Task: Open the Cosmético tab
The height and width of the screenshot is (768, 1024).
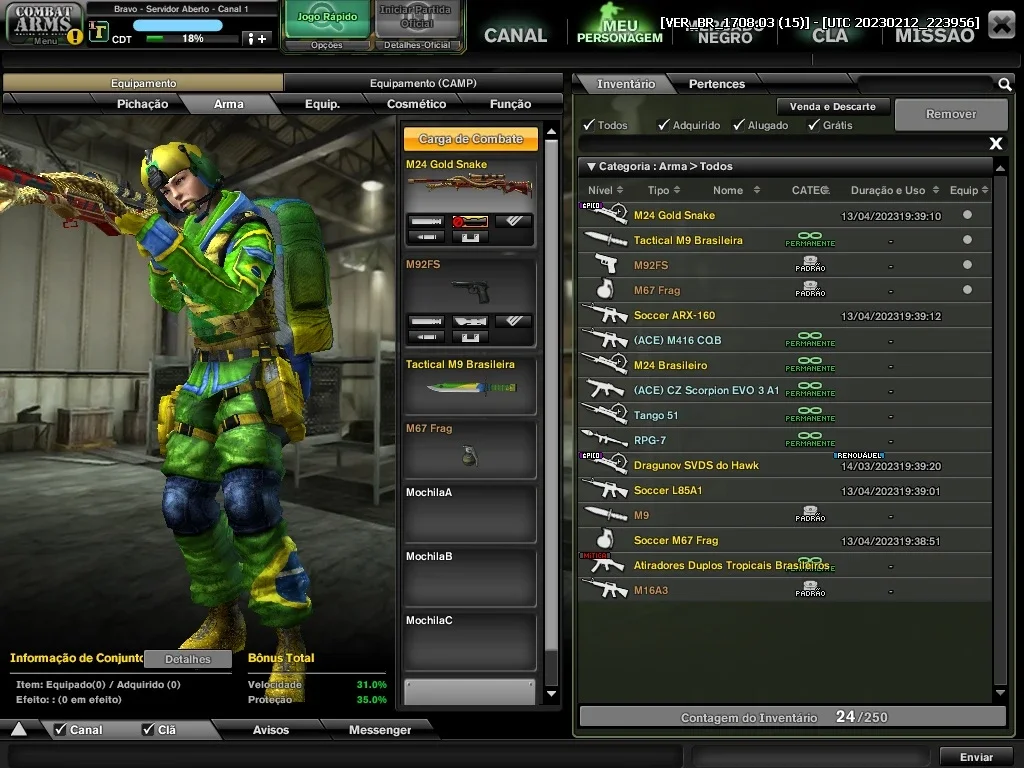Action: pos(416,104)
